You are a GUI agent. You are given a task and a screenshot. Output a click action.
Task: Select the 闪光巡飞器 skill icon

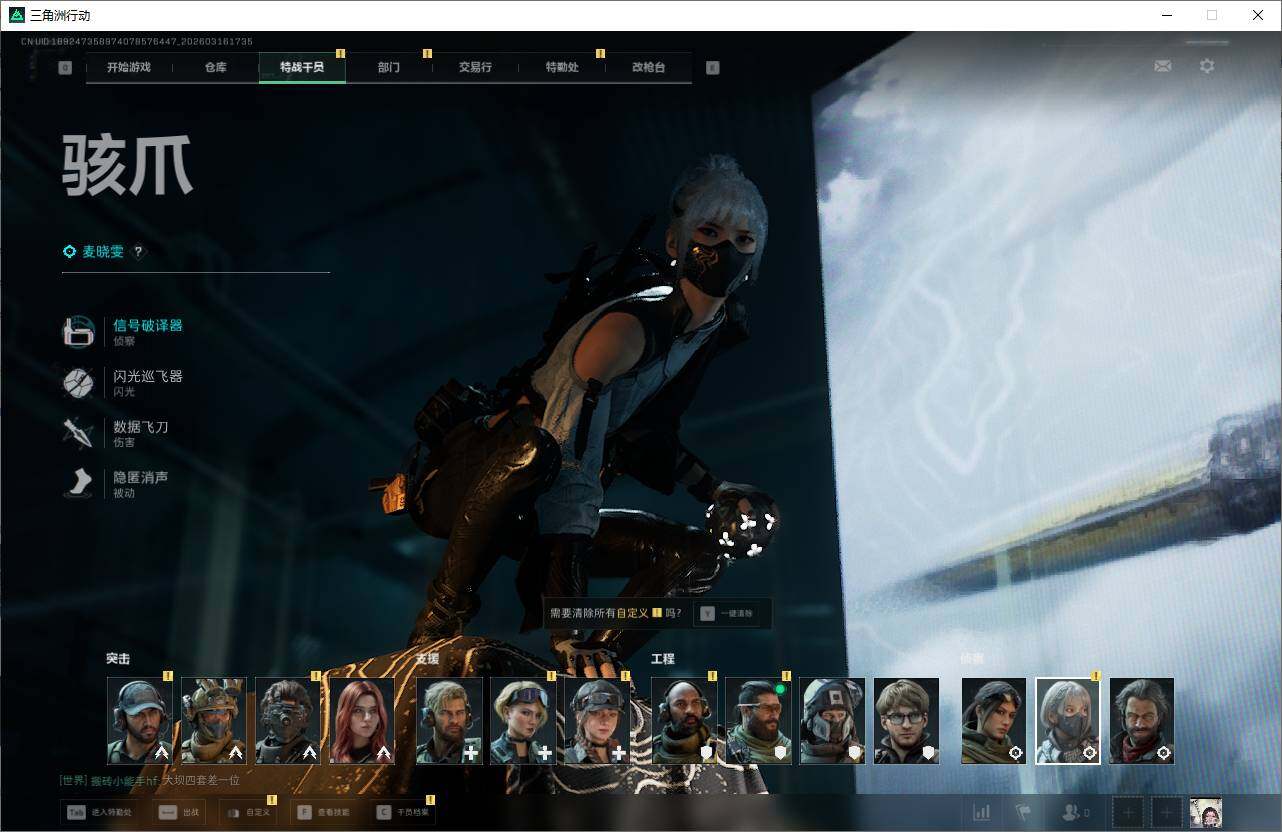coord(79,383)
